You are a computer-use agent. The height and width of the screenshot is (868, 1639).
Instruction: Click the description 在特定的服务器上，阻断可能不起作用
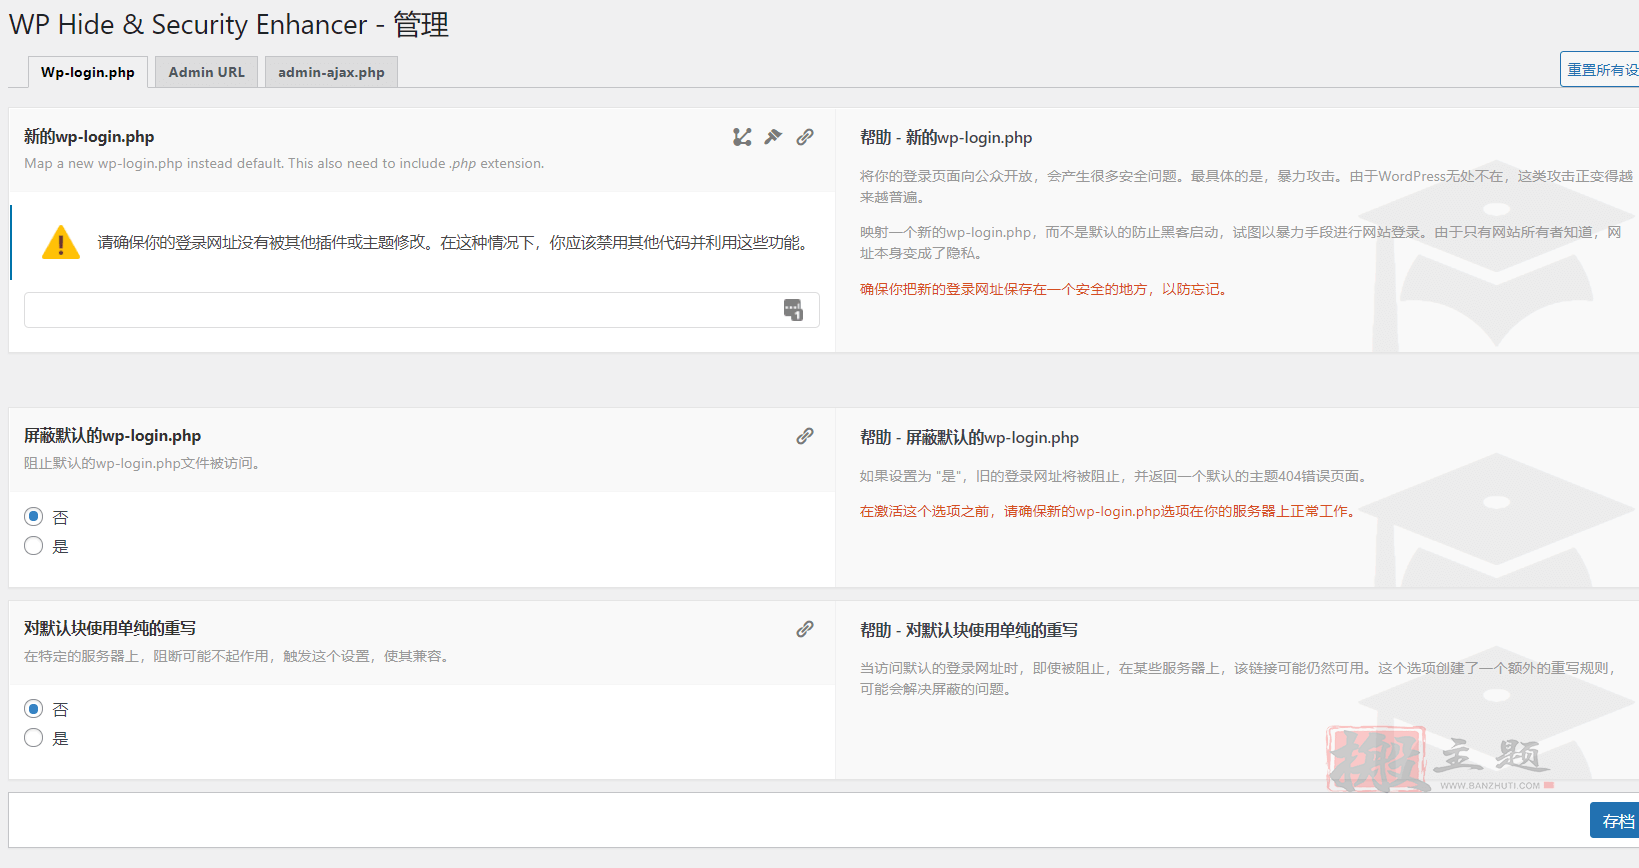pos(238,656)
